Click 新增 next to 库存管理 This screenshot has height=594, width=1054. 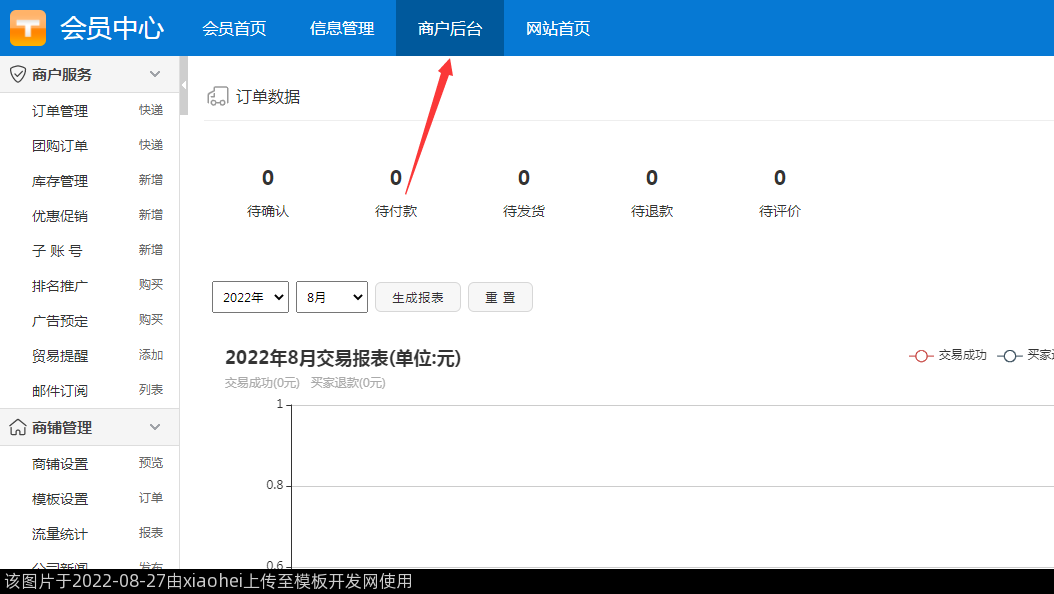click(x=150, y=180)
